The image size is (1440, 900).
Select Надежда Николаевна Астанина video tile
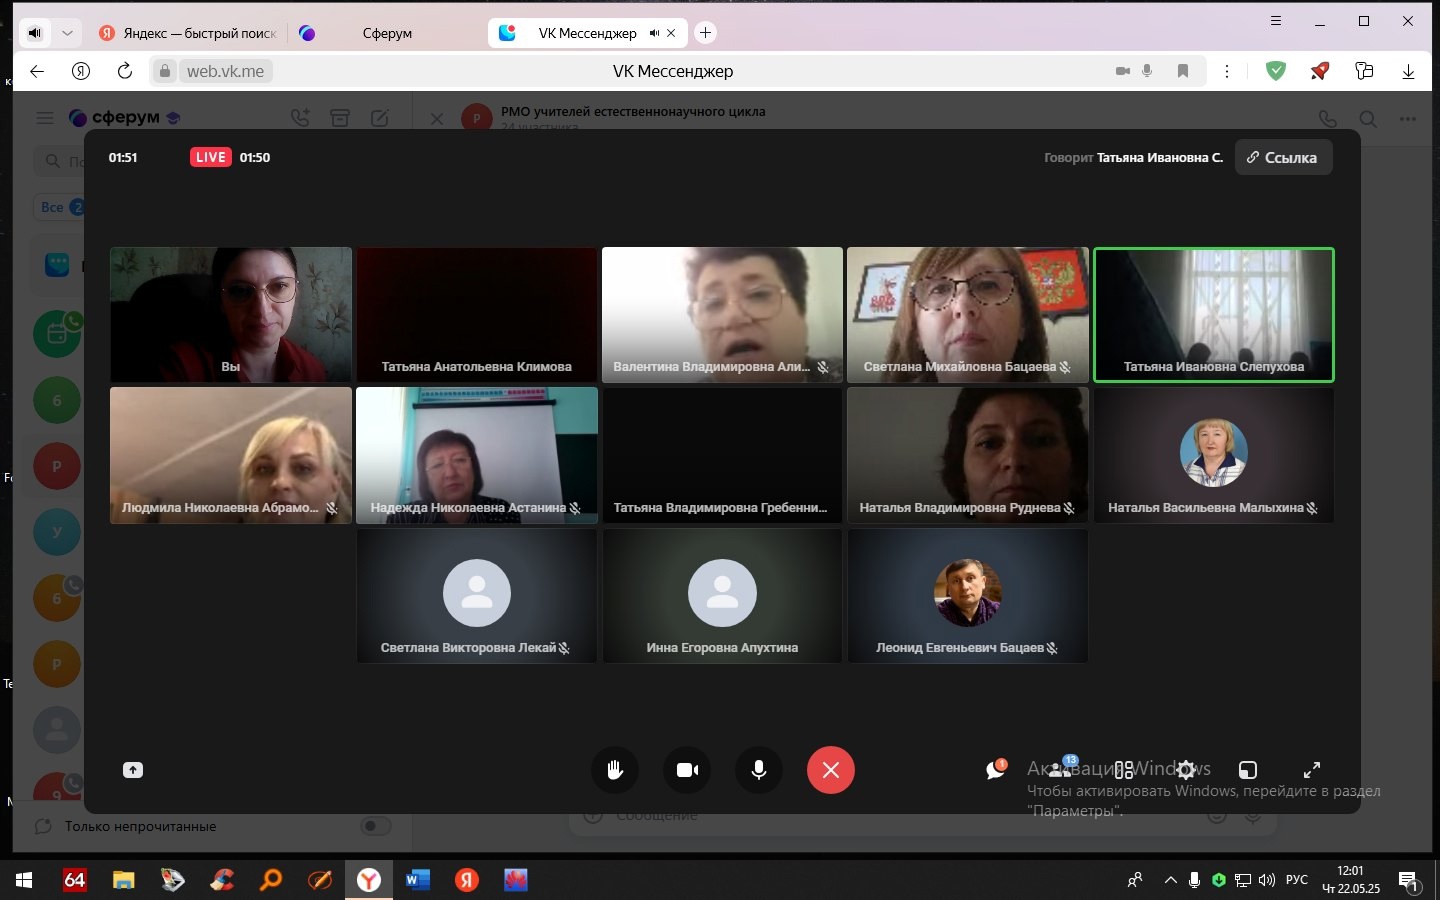point(477,455)
